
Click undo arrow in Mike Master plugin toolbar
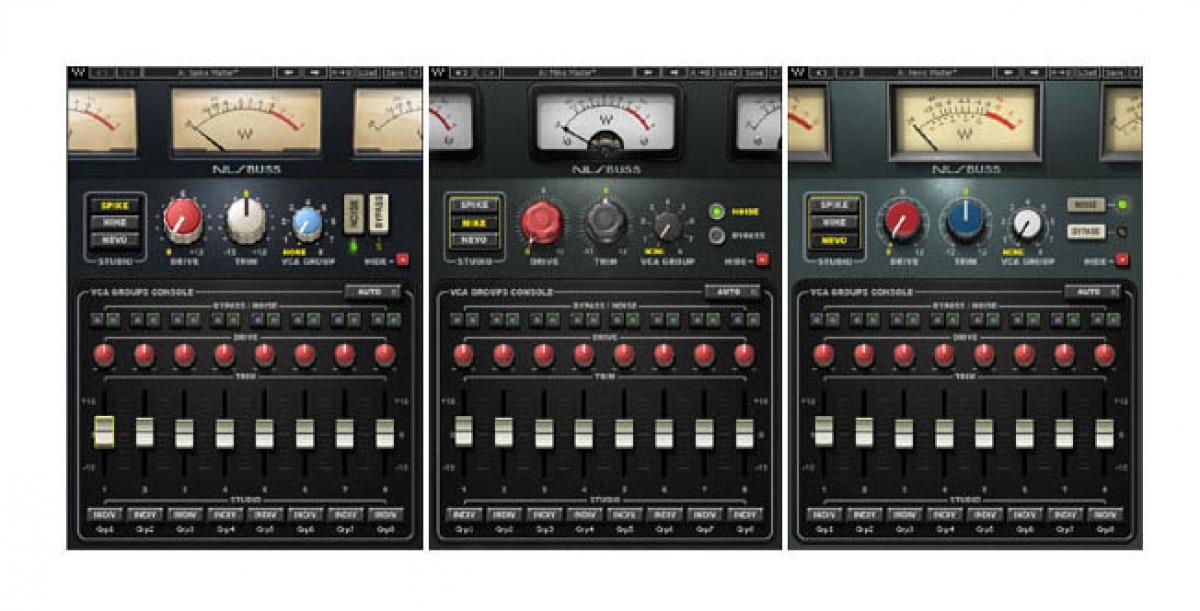[x=462, y=73]
